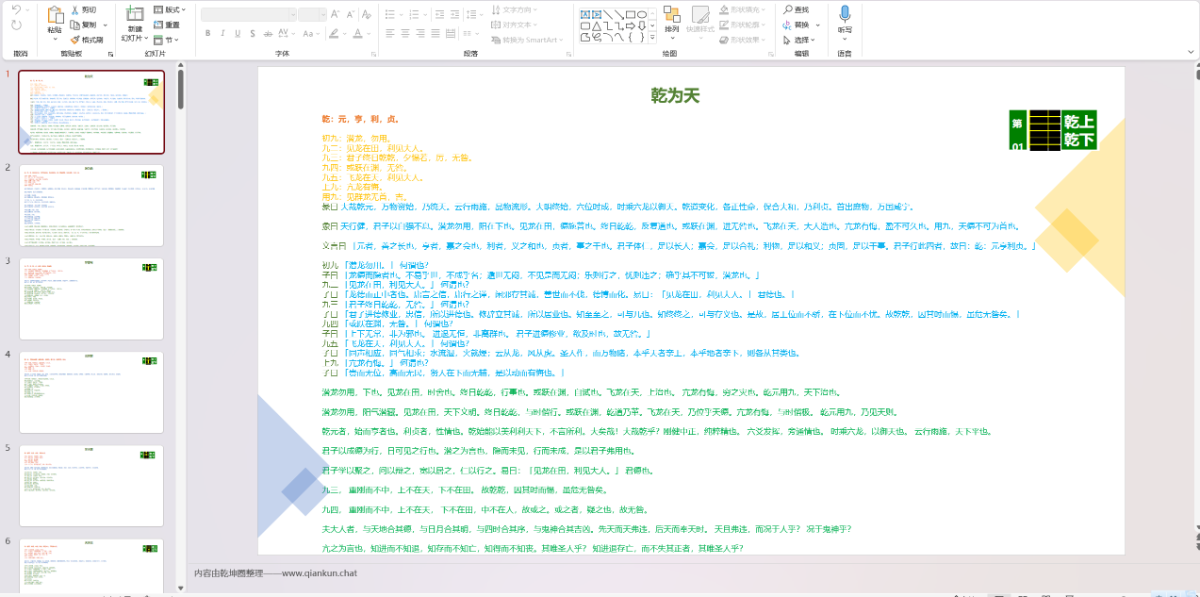Select slide 3 thumbnail in the slide panel
This screenshot has width=1200, height=597.
(91, 297)
